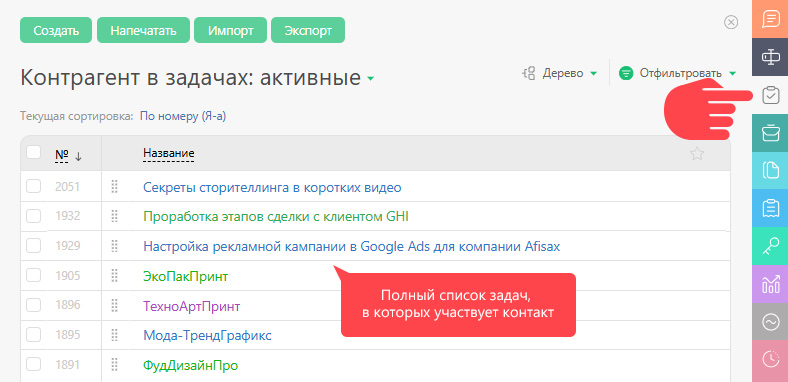Change sorting via По номеру (Я-а) link

(183, 117)
